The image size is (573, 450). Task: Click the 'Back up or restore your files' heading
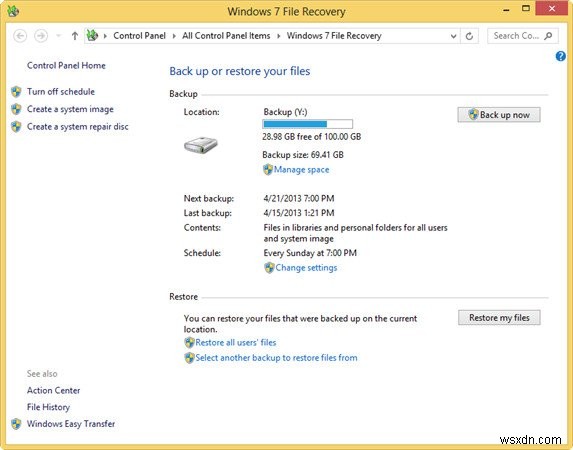pos(240,71)
